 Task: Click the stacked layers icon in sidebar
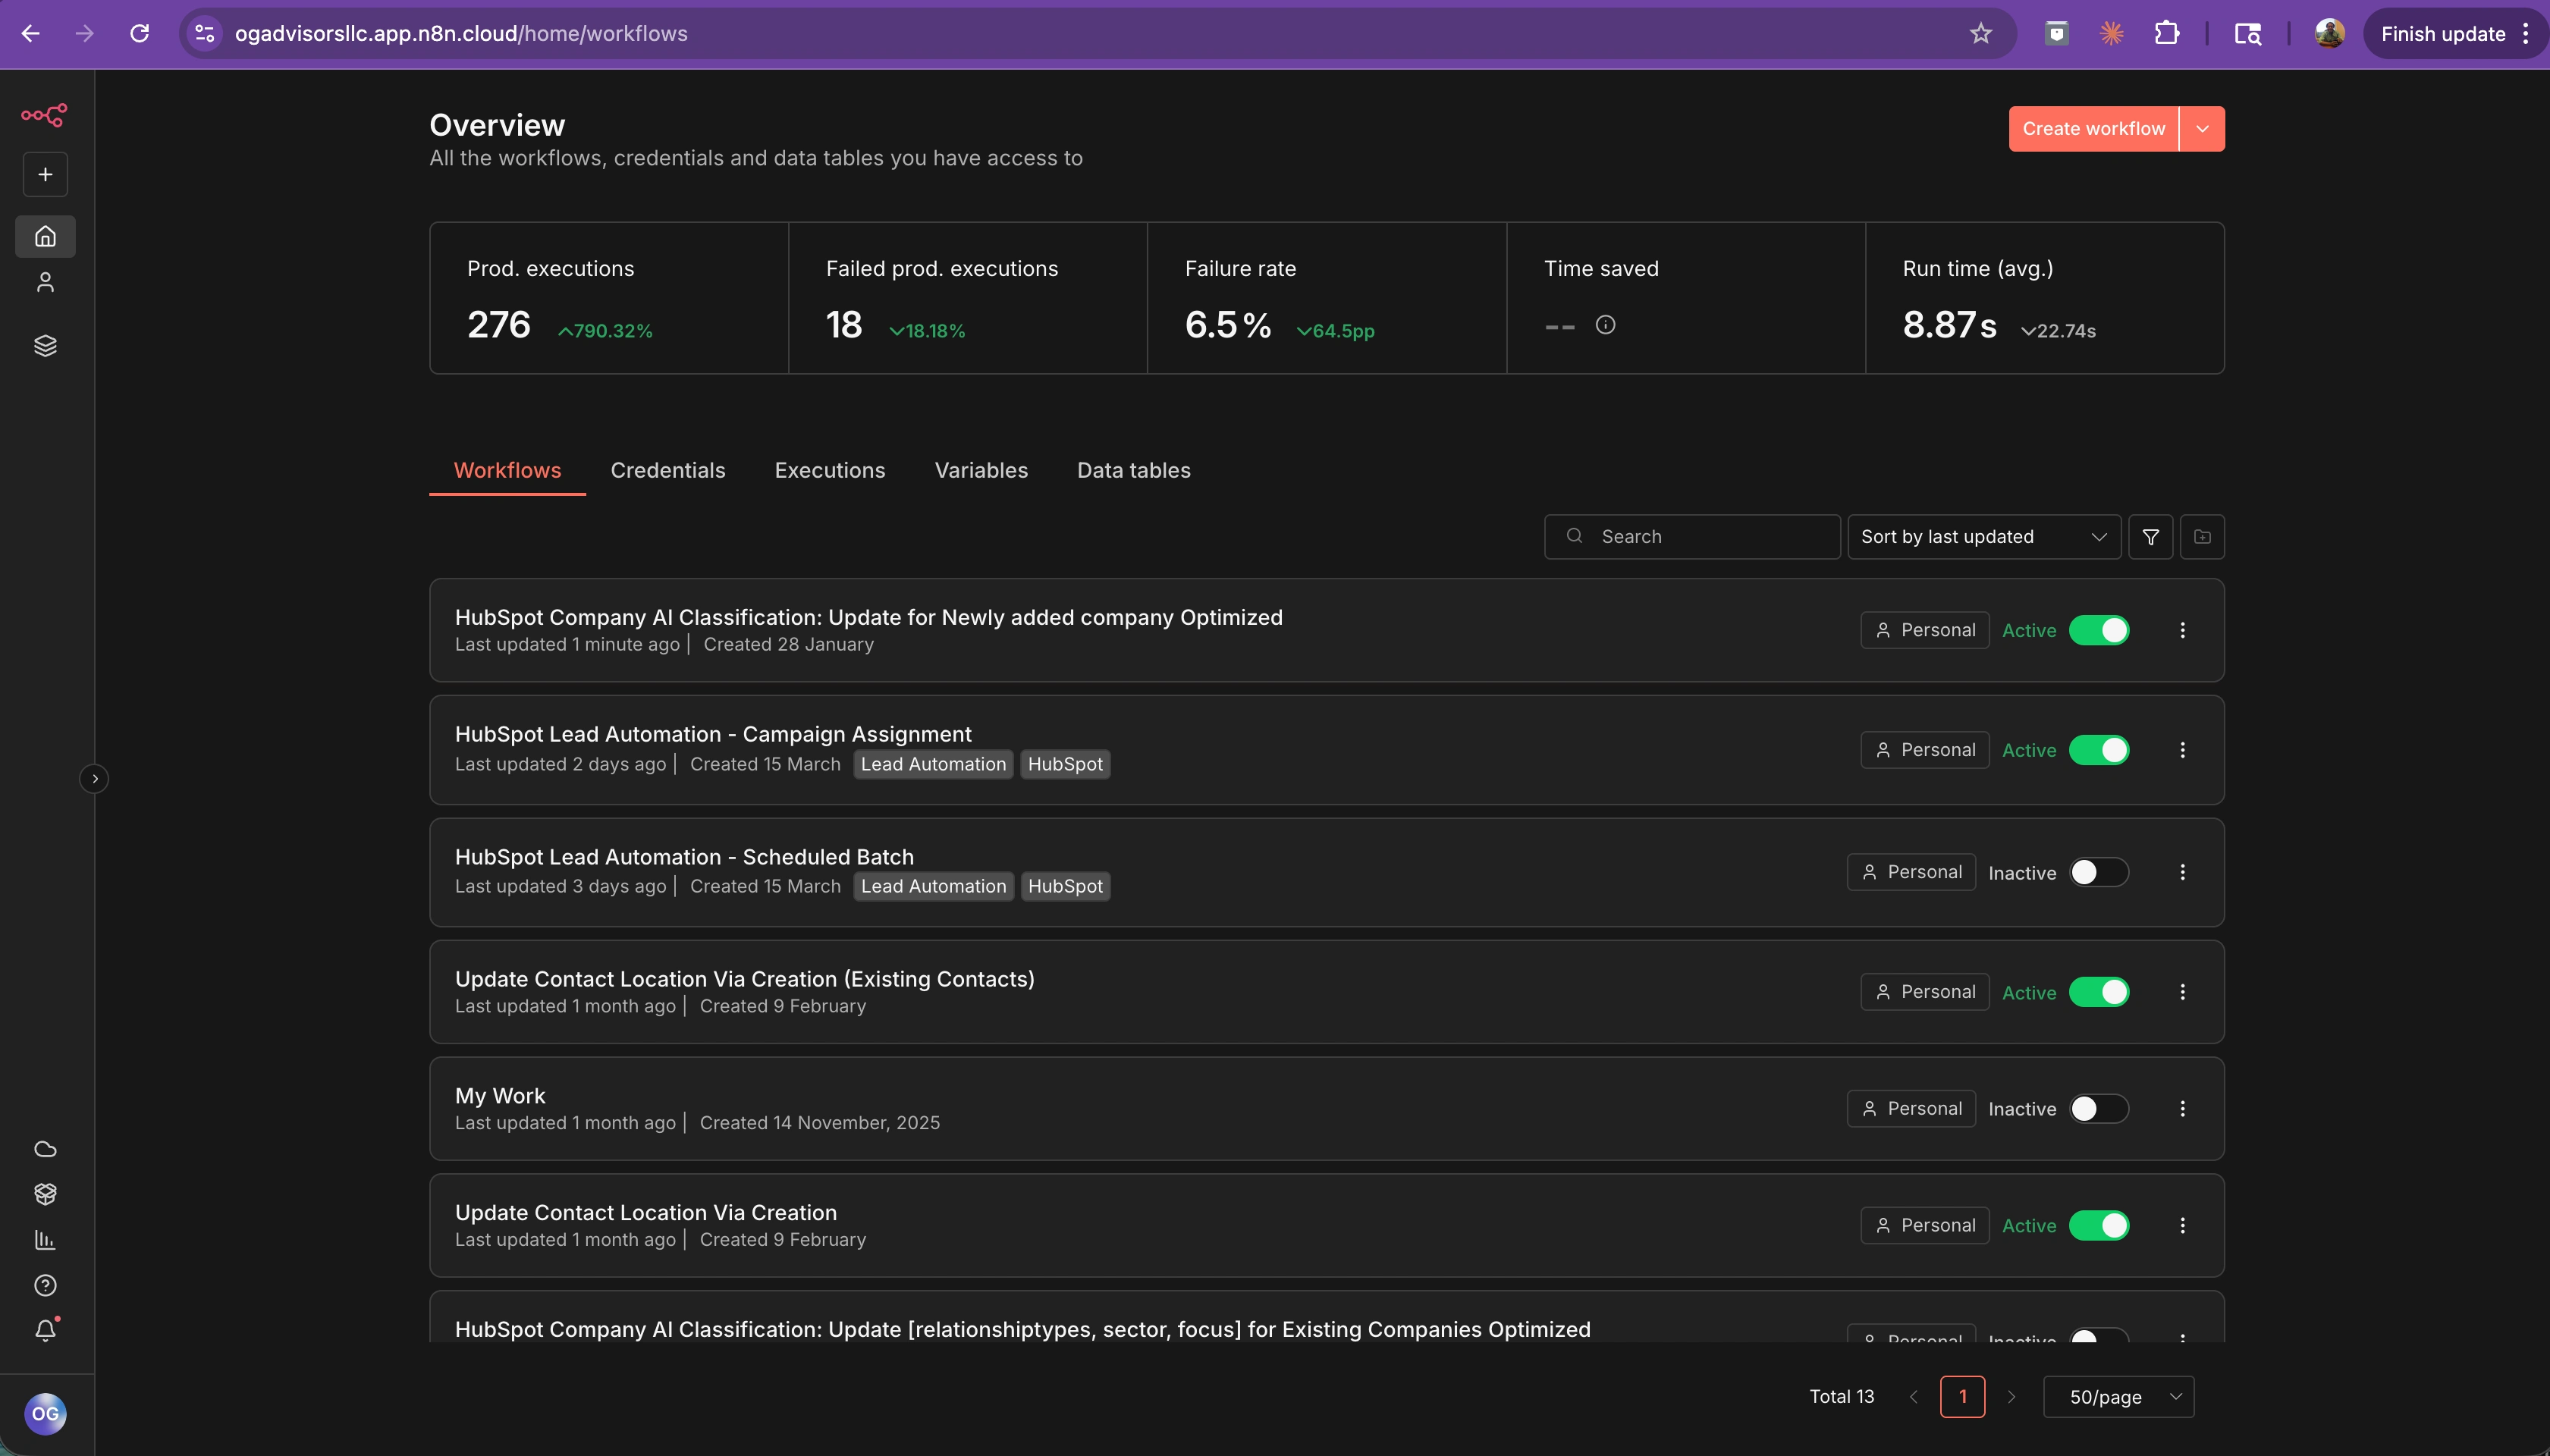[x=45, y=346]
